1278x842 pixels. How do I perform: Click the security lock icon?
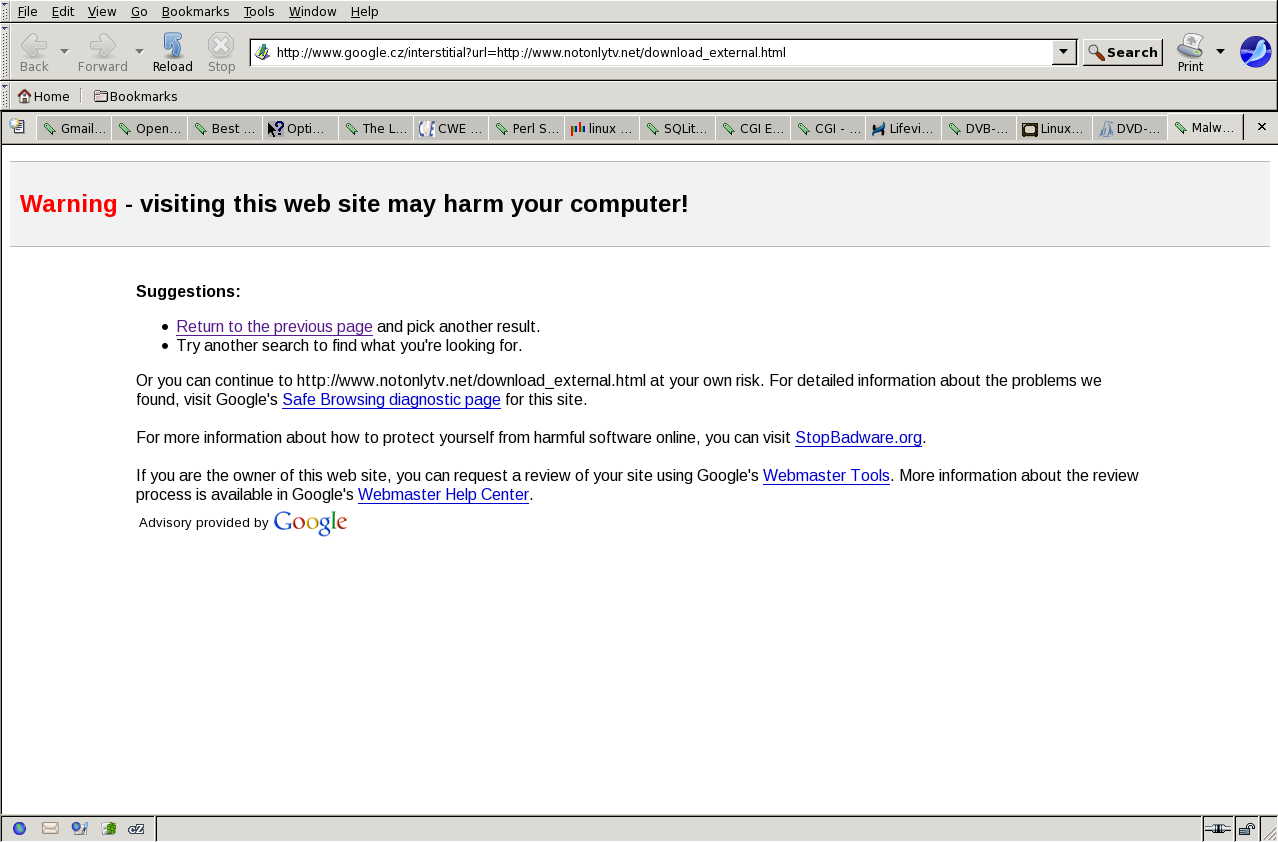(x=1246, y=828)
